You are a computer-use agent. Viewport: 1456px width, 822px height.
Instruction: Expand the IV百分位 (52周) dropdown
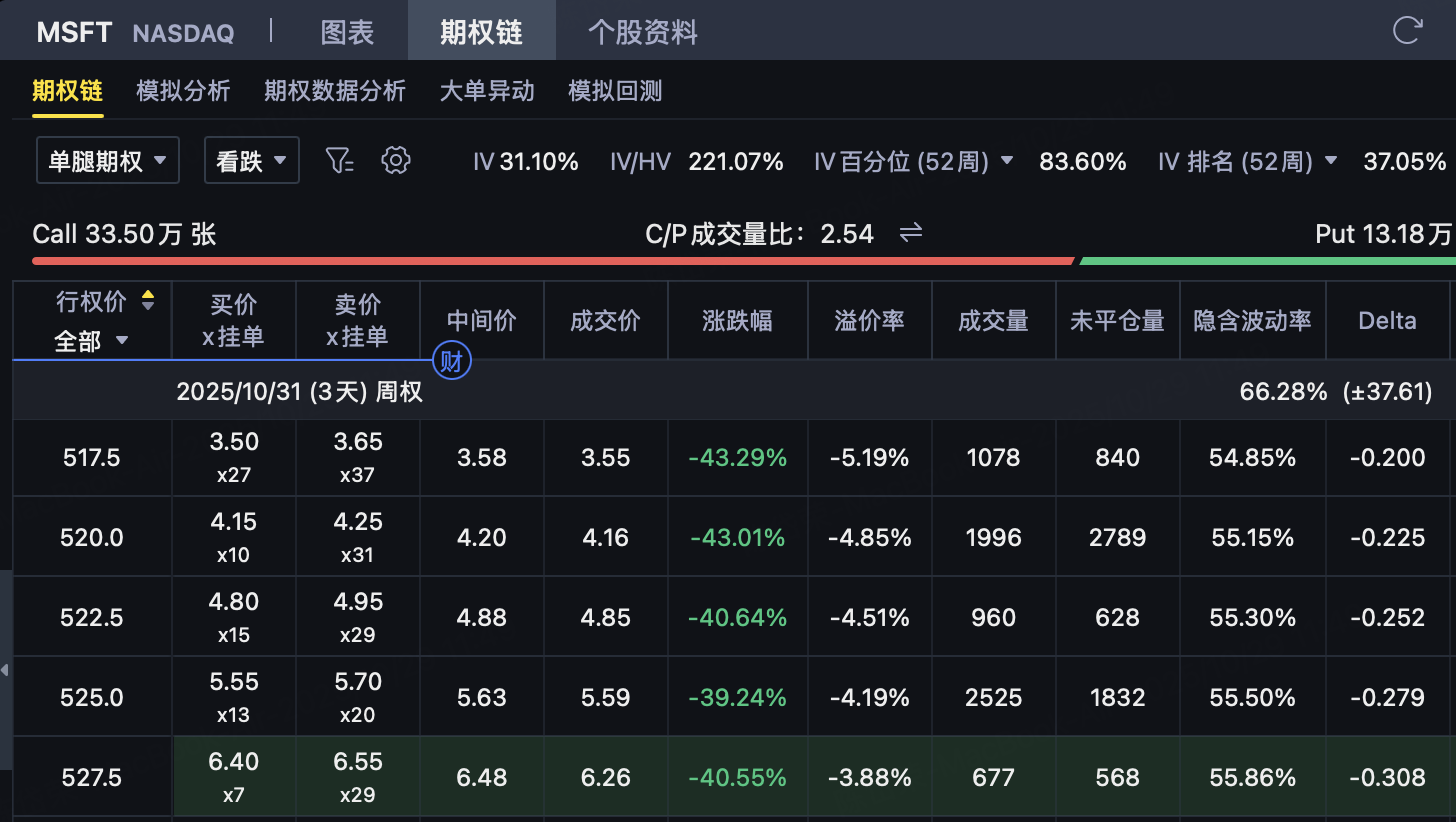(1007, 161)
